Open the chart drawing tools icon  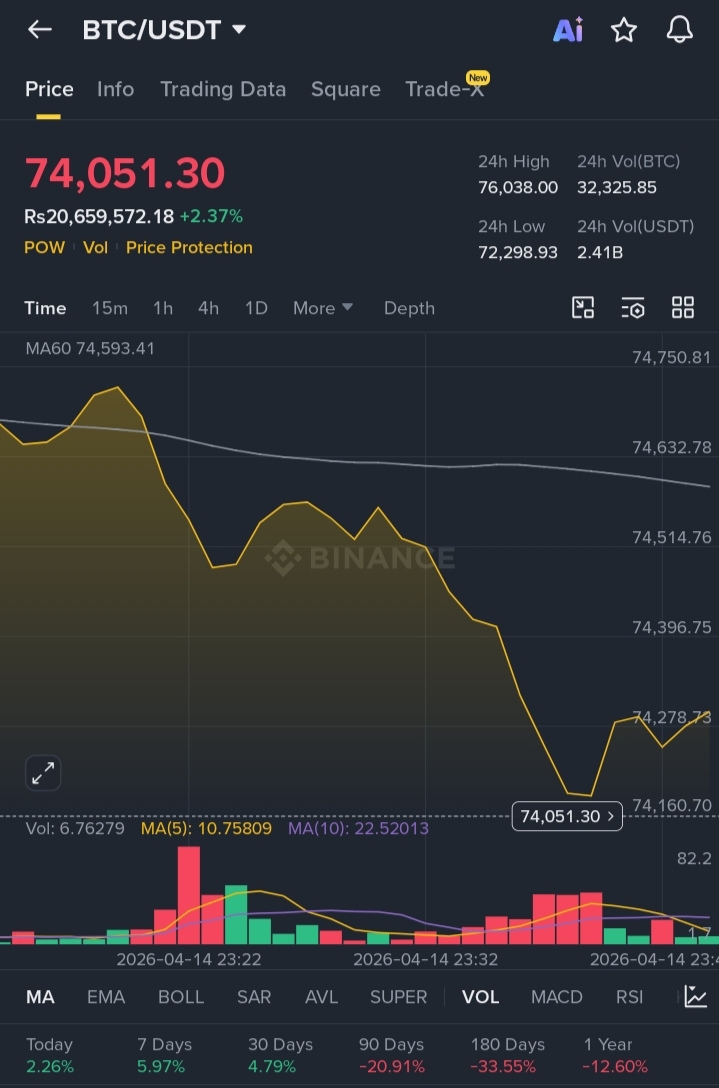point(583,307)
